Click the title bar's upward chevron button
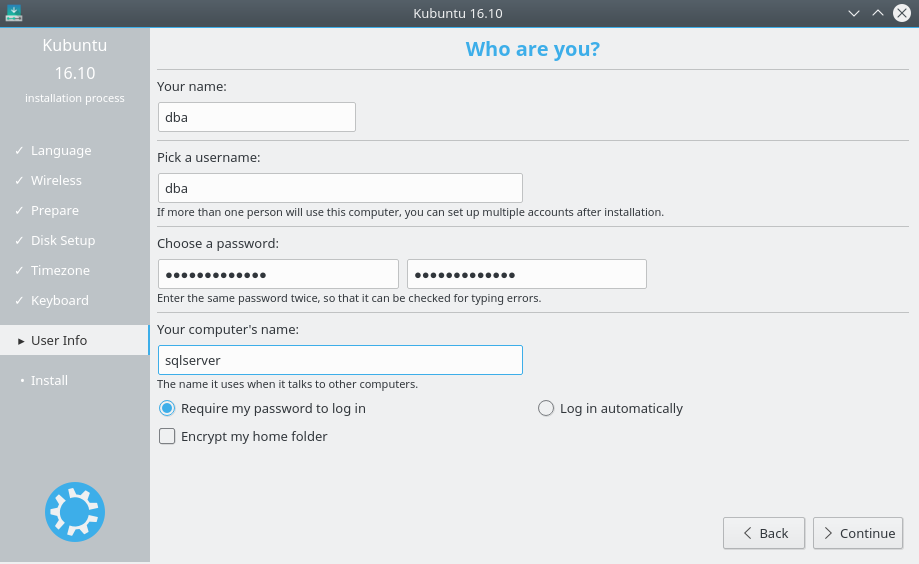The width and height of the screenshot is (919, 564). point(877,13)
